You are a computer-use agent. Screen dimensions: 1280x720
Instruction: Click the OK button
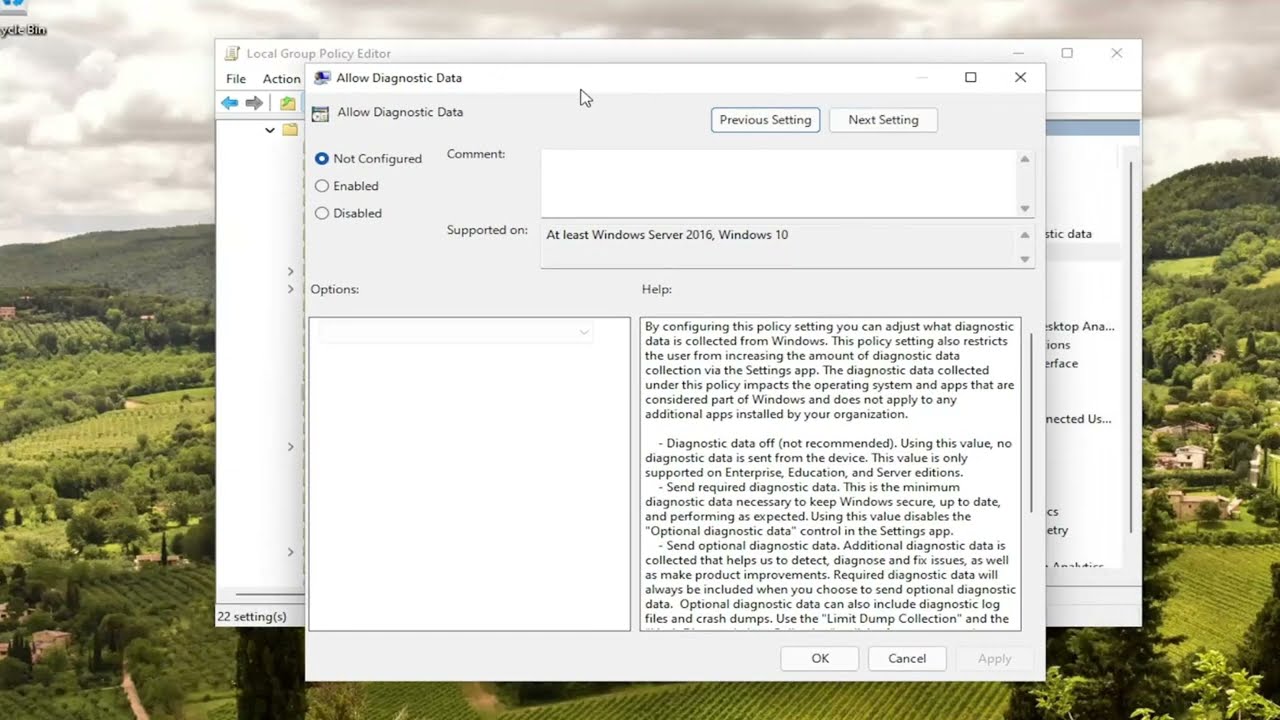tap(820, 658)
